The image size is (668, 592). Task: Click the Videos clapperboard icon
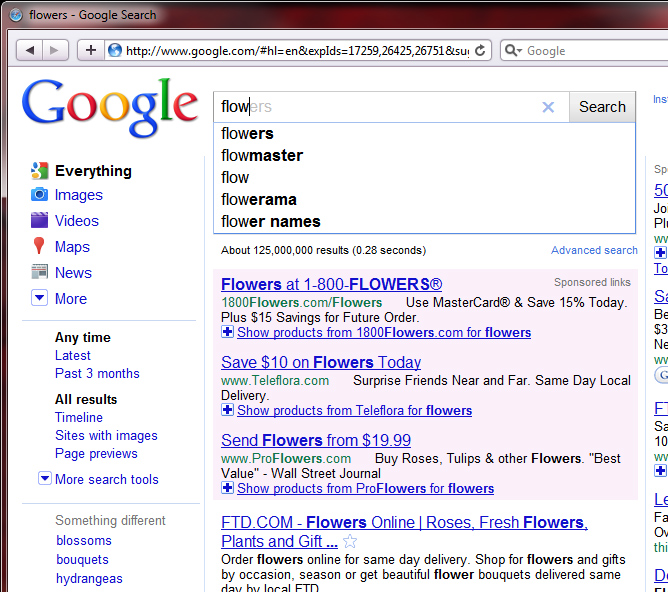39,220
